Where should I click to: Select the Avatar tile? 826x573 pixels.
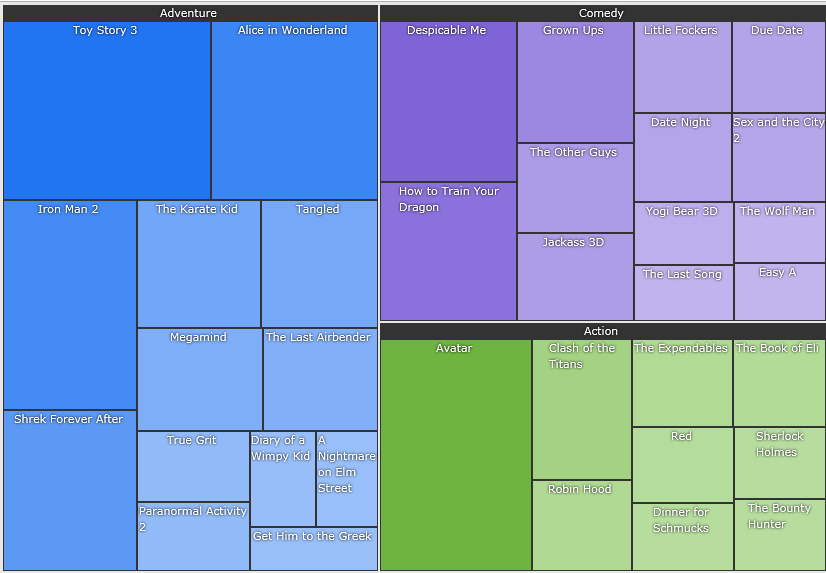pyautogui.click(x=456, y=455)
